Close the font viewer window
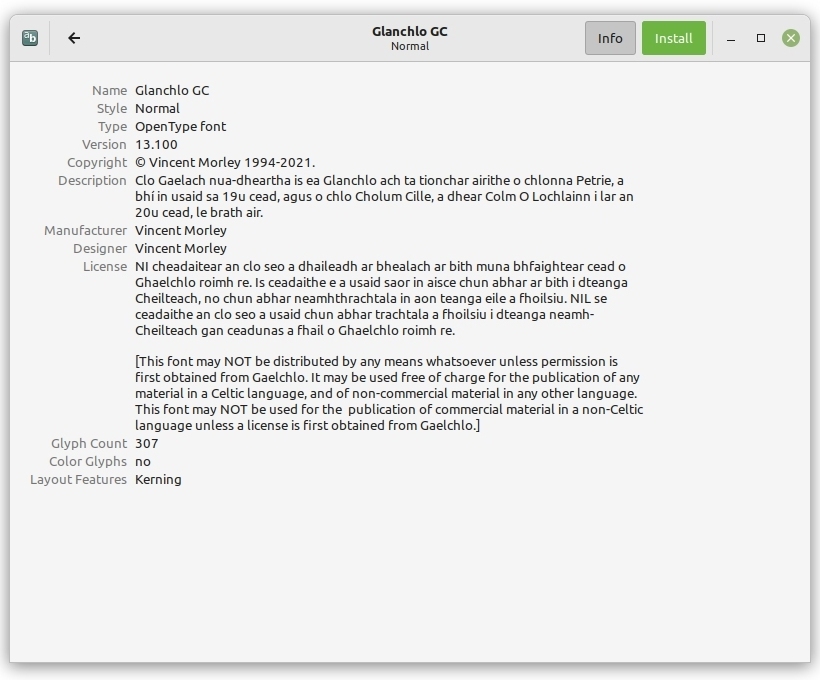The image size is (820, 680). coord(791,38)
